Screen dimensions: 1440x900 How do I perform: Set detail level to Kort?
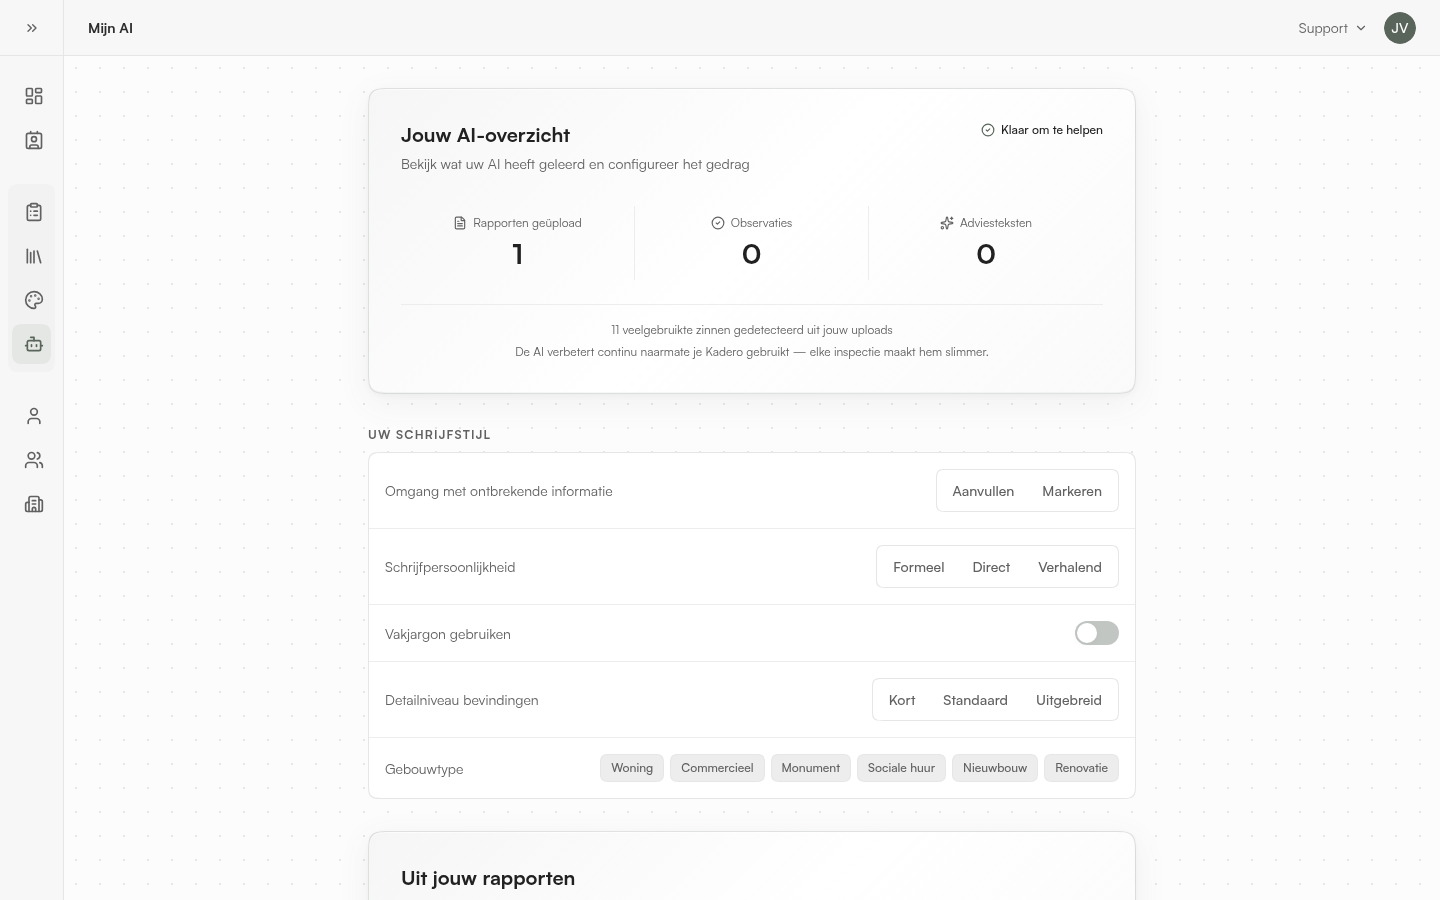point(902,700)
